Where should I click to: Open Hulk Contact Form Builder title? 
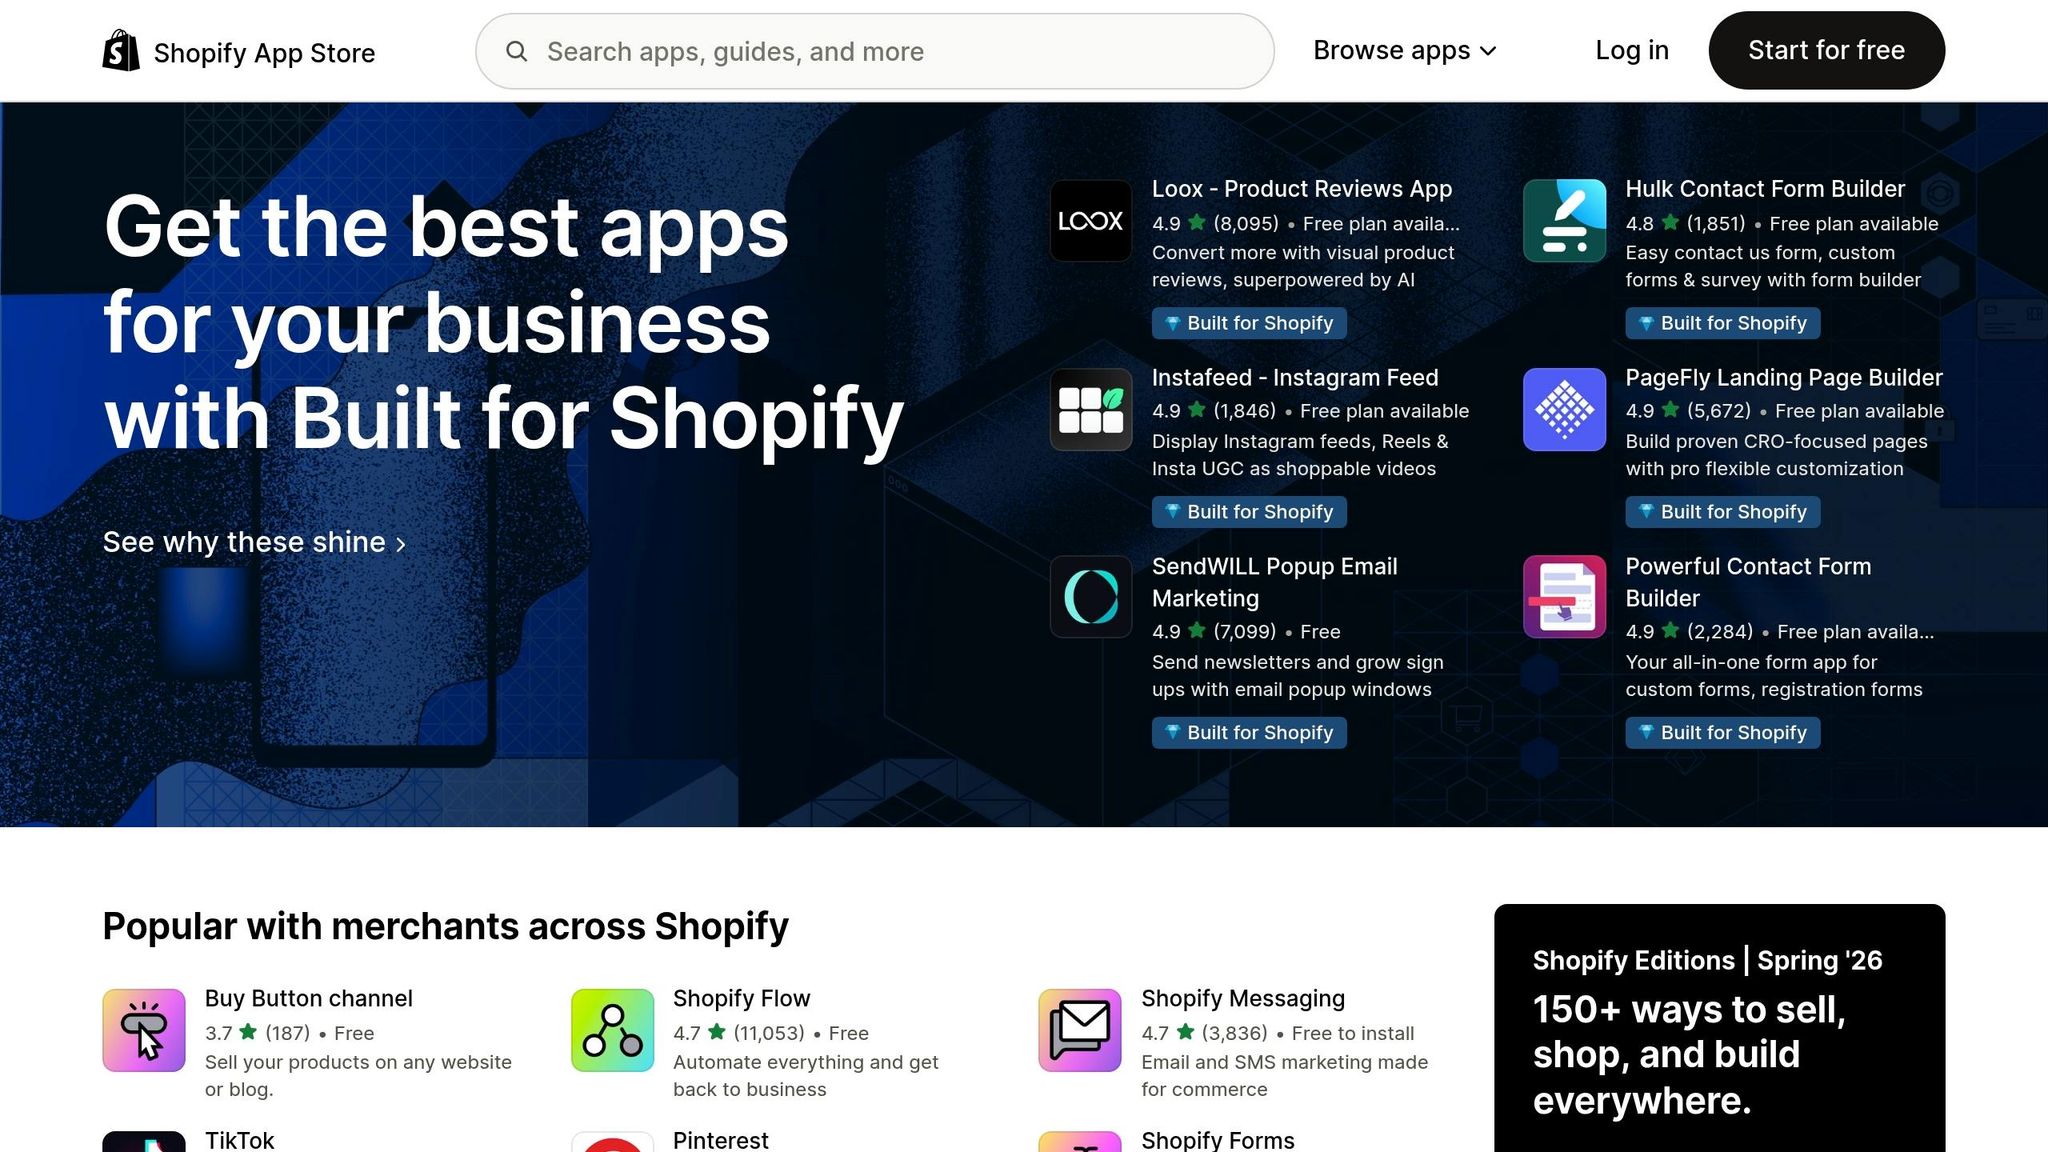tap(1765, 189)
